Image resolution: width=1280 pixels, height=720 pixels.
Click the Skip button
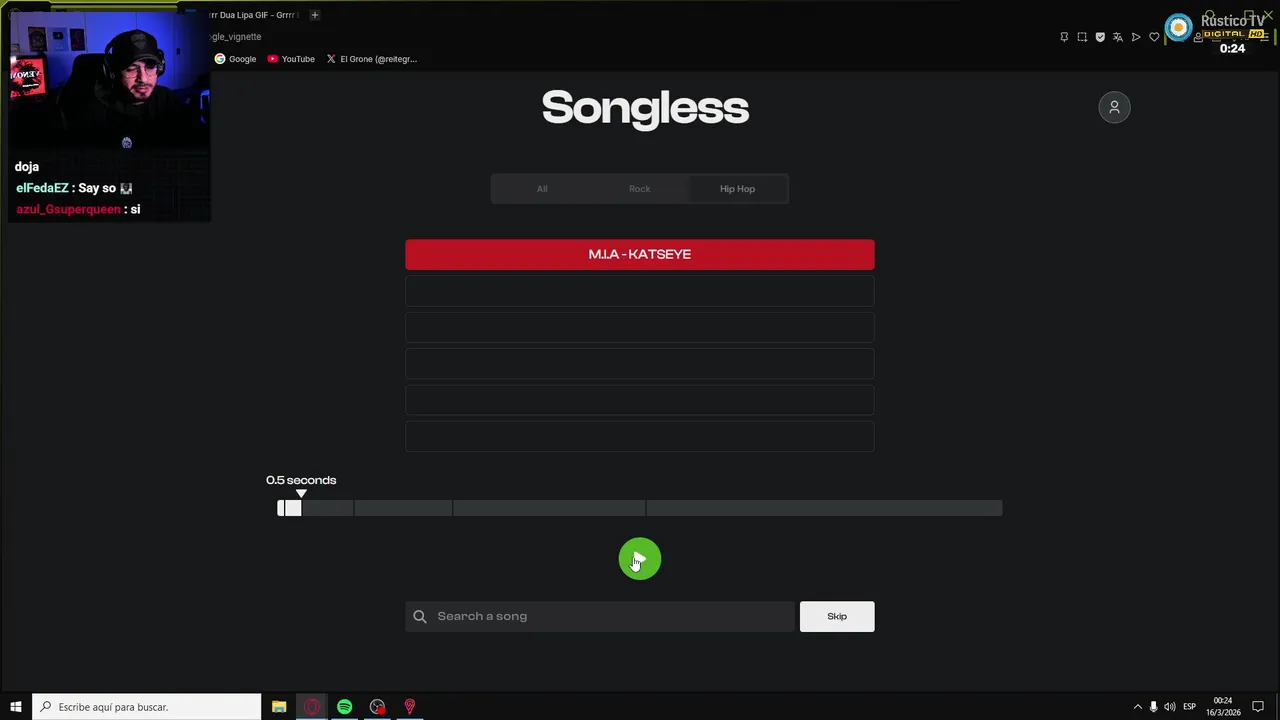(837, 616)
